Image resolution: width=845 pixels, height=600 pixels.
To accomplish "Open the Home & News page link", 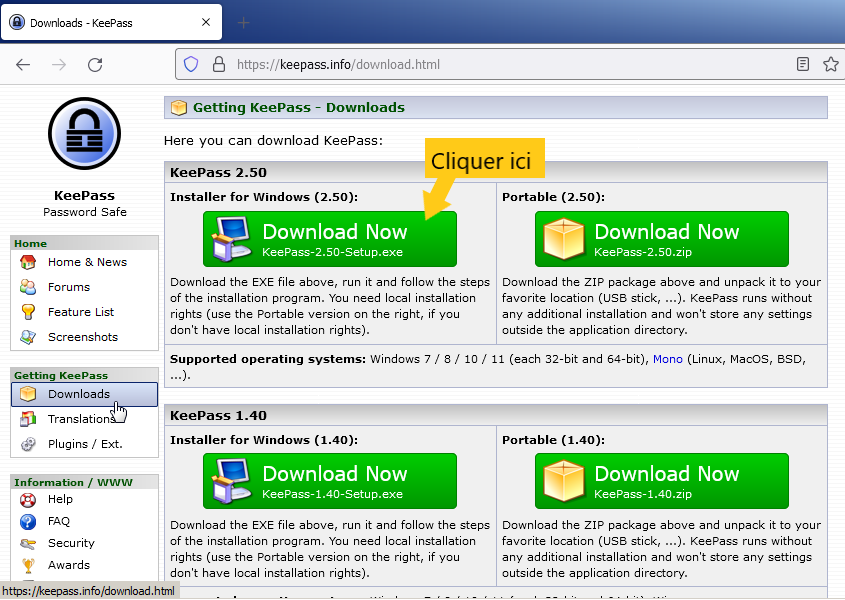I will pyautogui.click(x=87, y=262).
